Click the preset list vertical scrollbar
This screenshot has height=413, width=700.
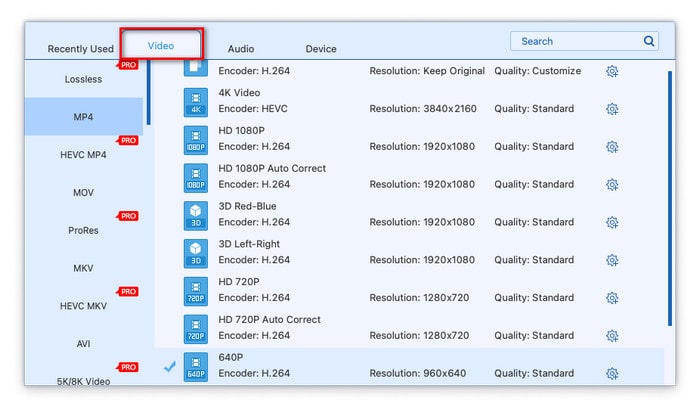669,200
